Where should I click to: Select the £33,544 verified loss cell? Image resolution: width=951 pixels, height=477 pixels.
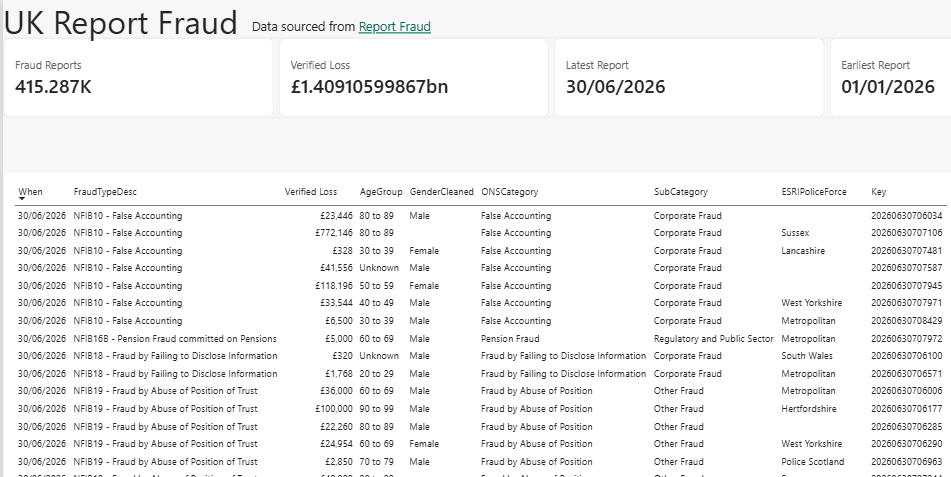(335, 303)
